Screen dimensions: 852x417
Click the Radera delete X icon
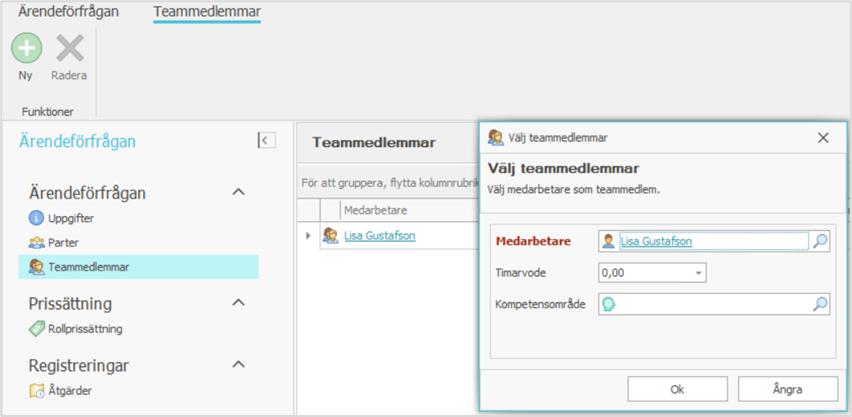[69, 48]
